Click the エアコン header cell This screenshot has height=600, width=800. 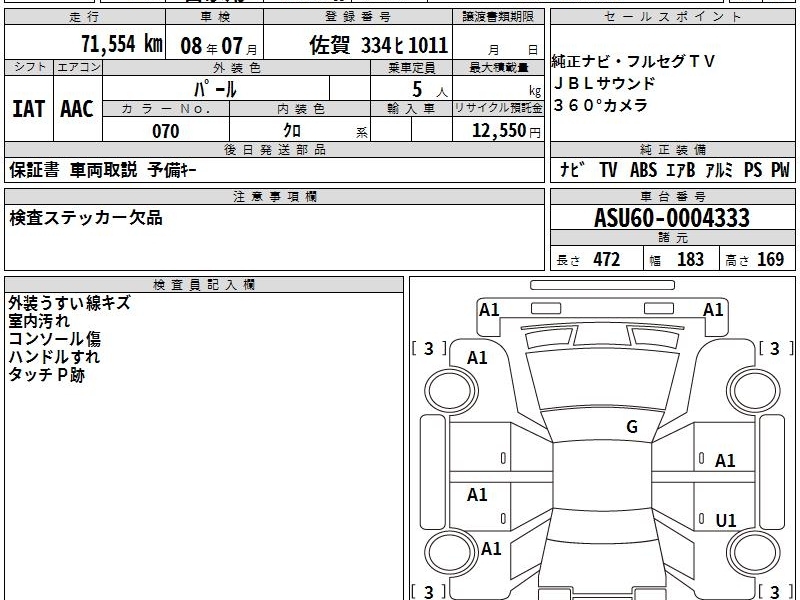(78, 67)
